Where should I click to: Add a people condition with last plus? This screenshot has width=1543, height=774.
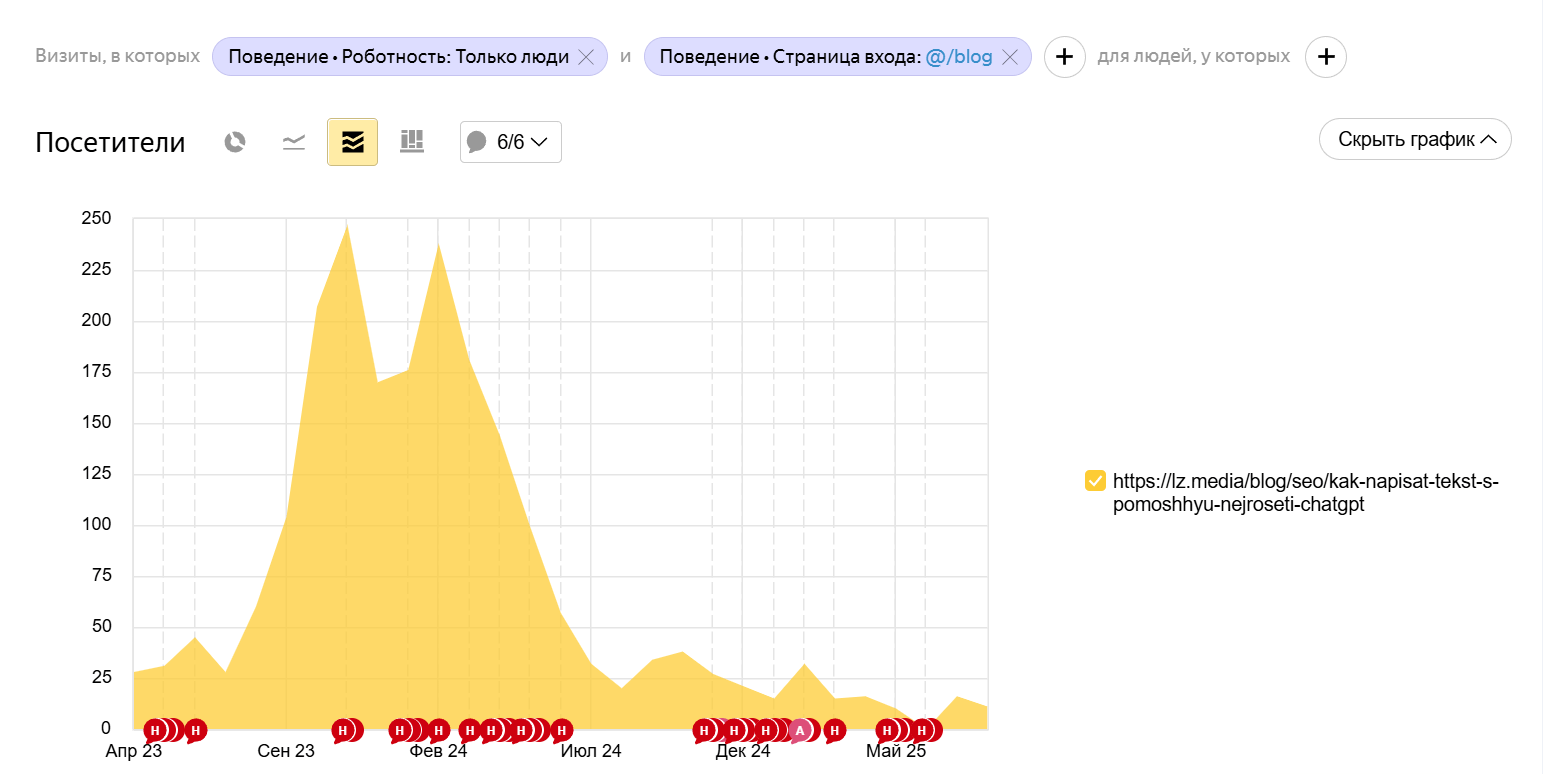1326,57
